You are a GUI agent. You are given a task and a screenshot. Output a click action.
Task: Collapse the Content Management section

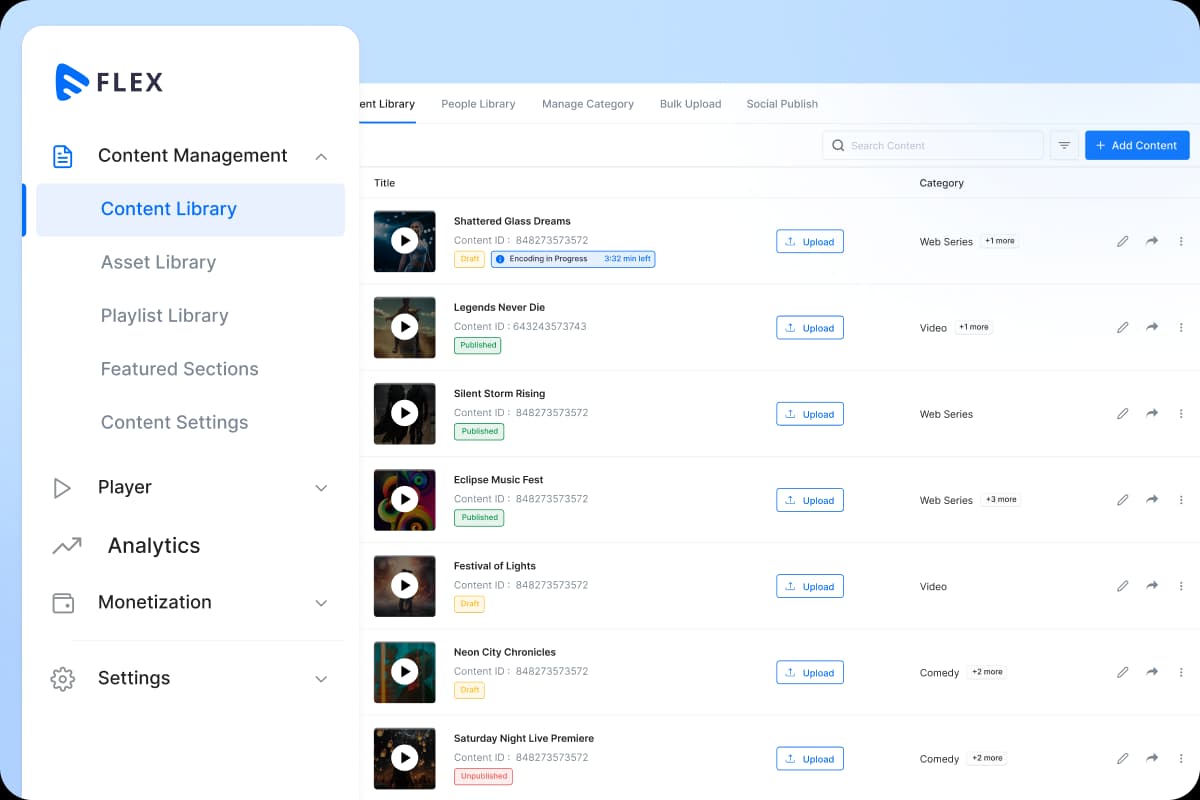[x=321, y=156]
